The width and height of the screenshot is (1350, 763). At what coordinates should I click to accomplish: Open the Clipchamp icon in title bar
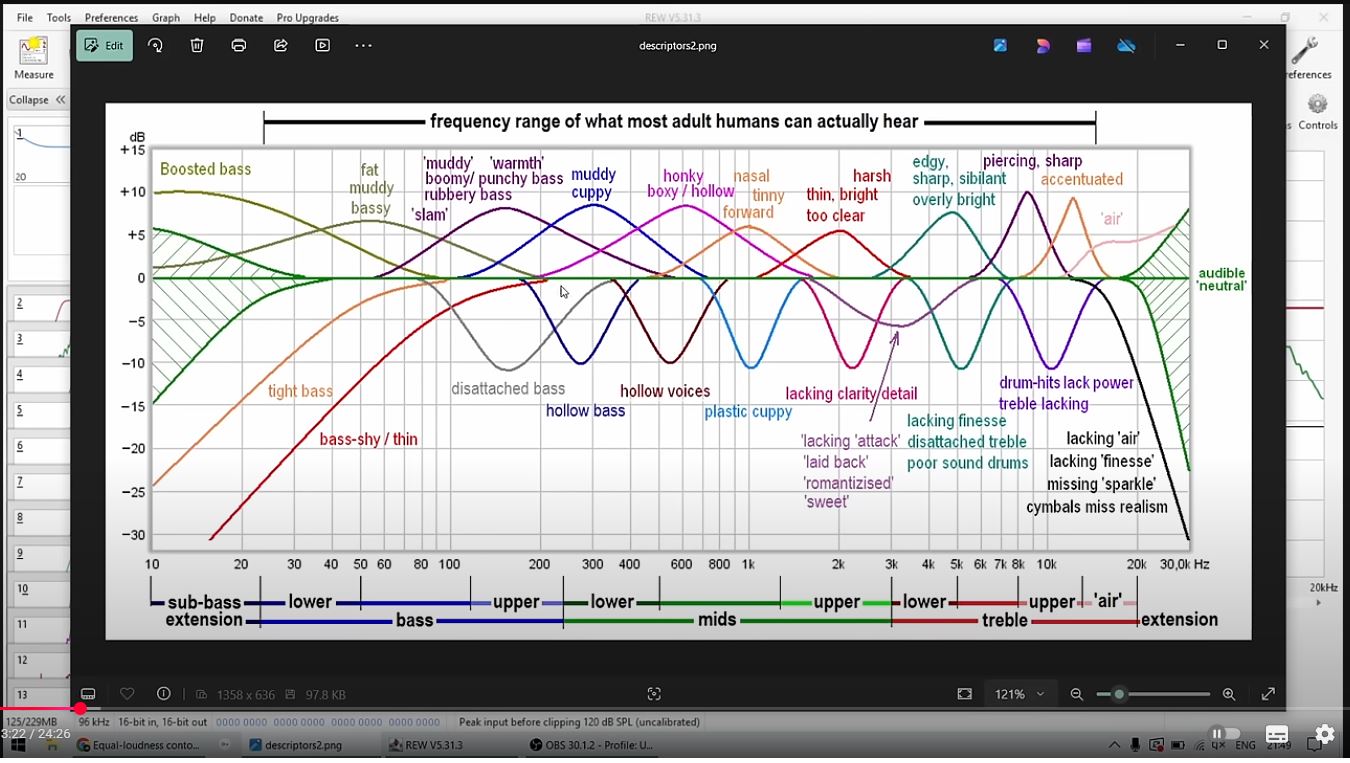[1084, 45]
